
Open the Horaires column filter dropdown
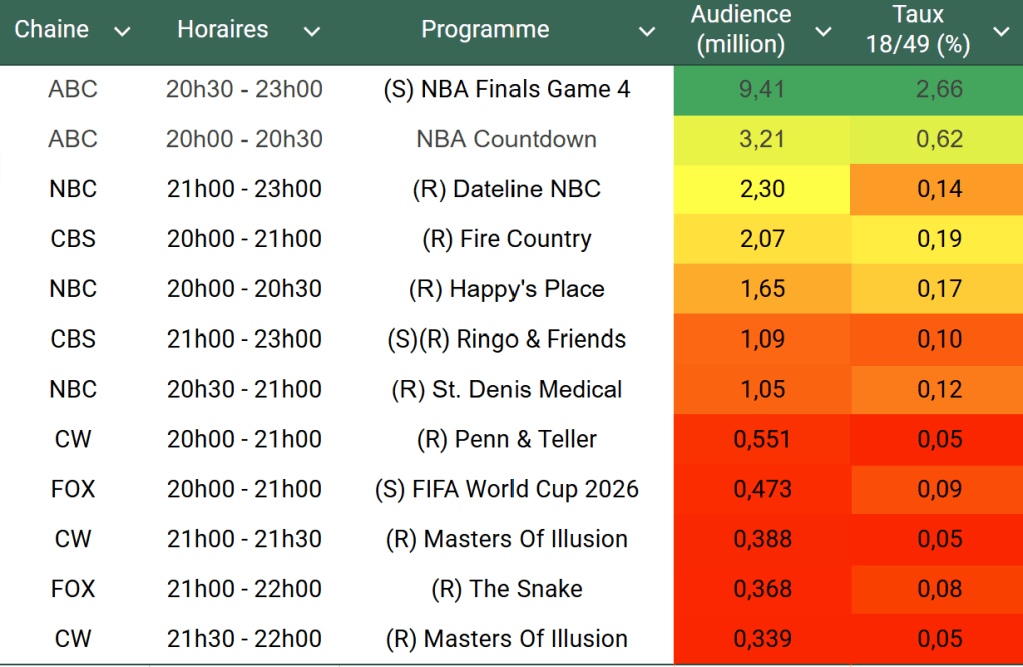click(312, 32)
